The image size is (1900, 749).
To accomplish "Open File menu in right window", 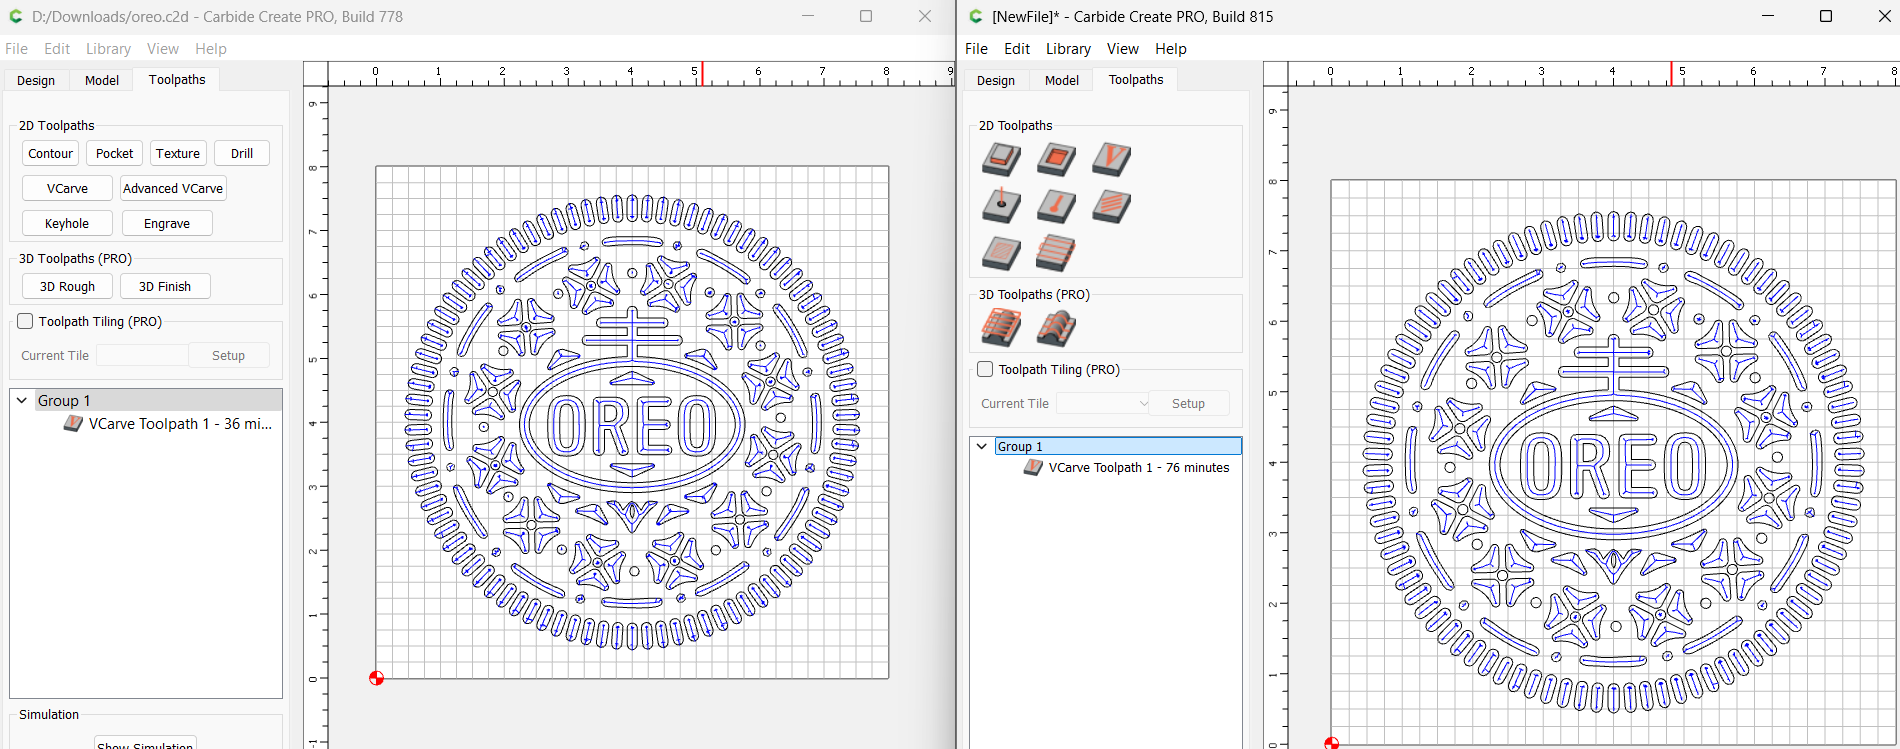I will pyautogui.click(x=976, y=48).
